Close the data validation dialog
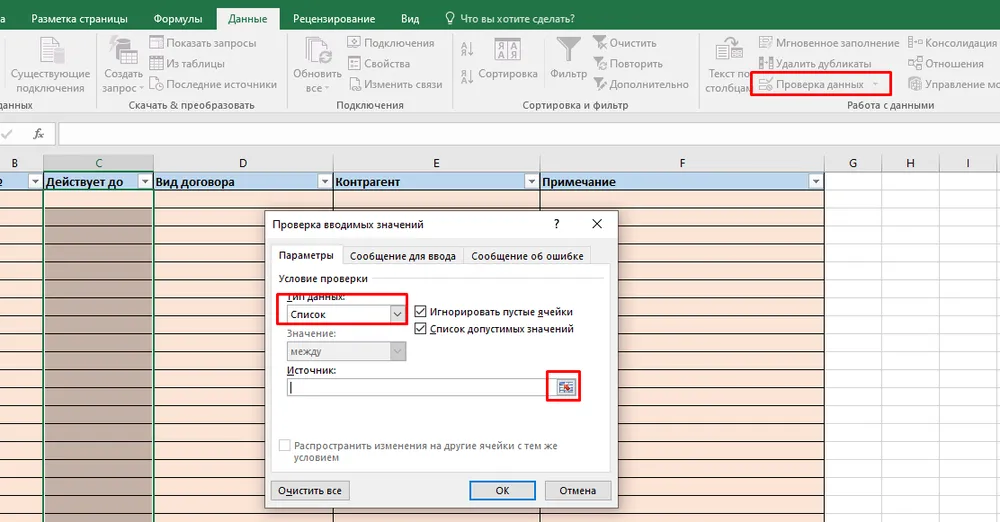The height and width of the screenshot is (522, 1000). (597, 224)
